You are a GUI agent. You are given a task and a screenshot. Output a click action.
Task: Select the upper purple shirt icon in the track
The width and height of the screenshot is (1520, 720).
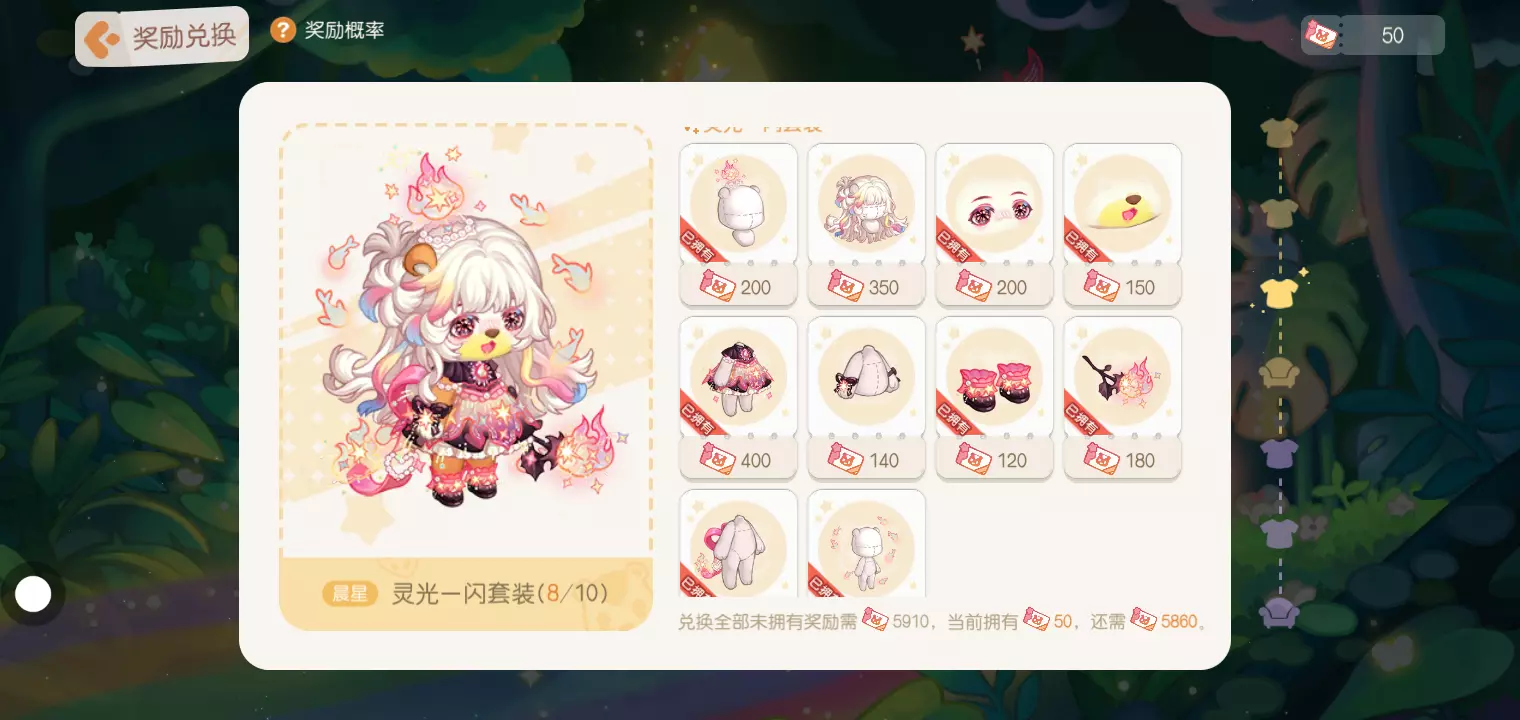click(1279, 453)
